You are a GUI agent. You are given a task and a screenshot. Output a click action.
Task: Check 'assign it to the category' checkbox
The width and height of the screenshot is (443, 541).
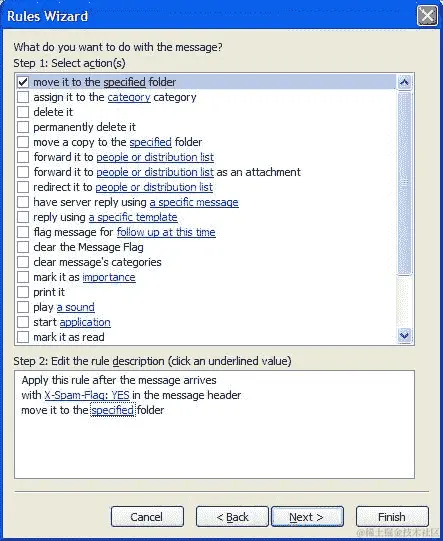[x=23, y=97]
